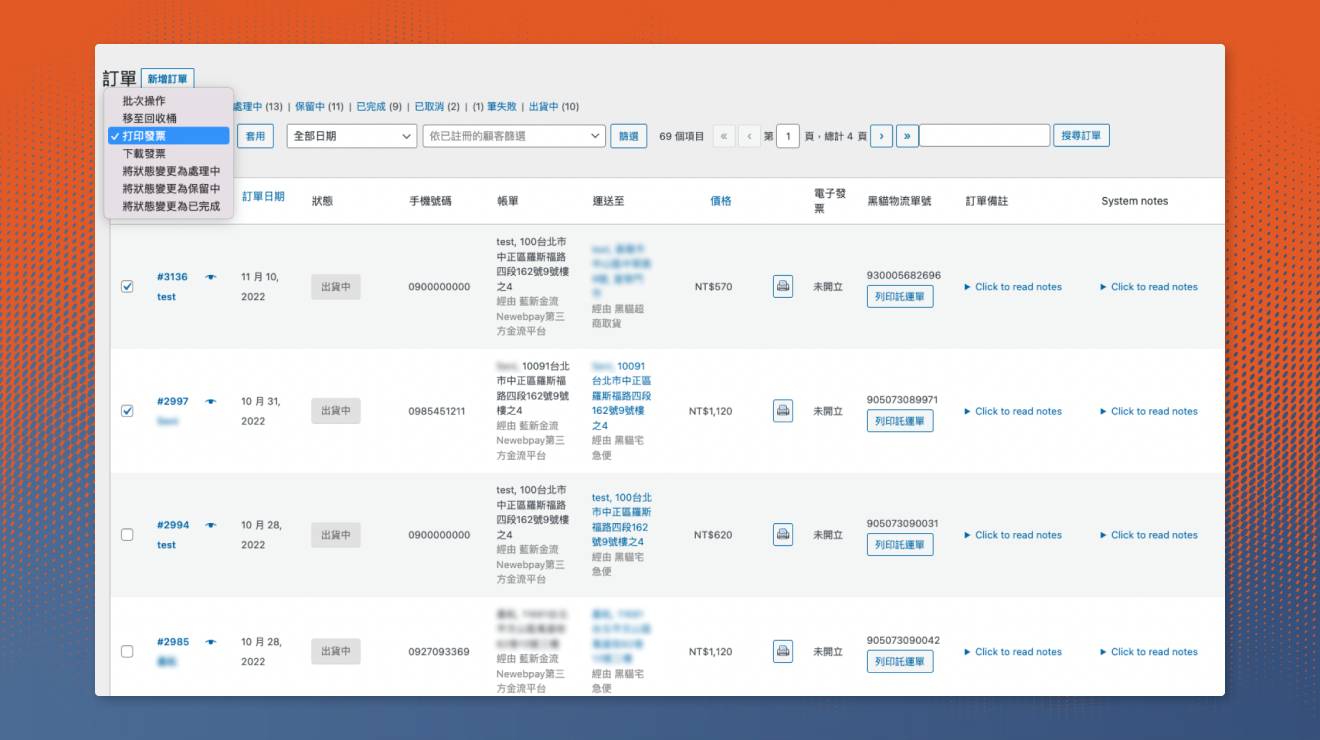Screen dimensions: 1320x740
Task: Filter orders by 已完成 status link
Action: (371, 107)
